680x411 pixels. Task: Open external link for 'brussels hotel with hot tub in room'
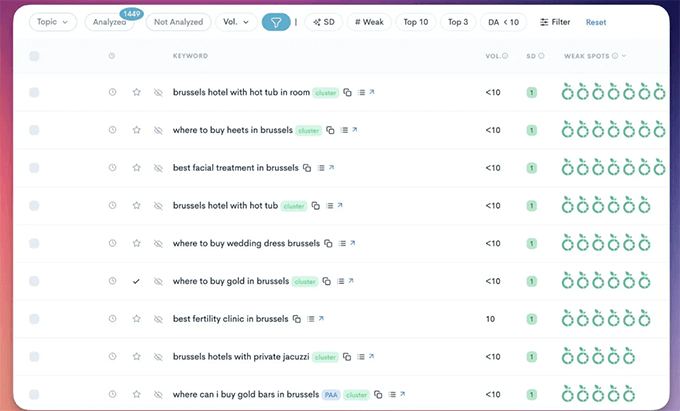(x=372, y=92)
